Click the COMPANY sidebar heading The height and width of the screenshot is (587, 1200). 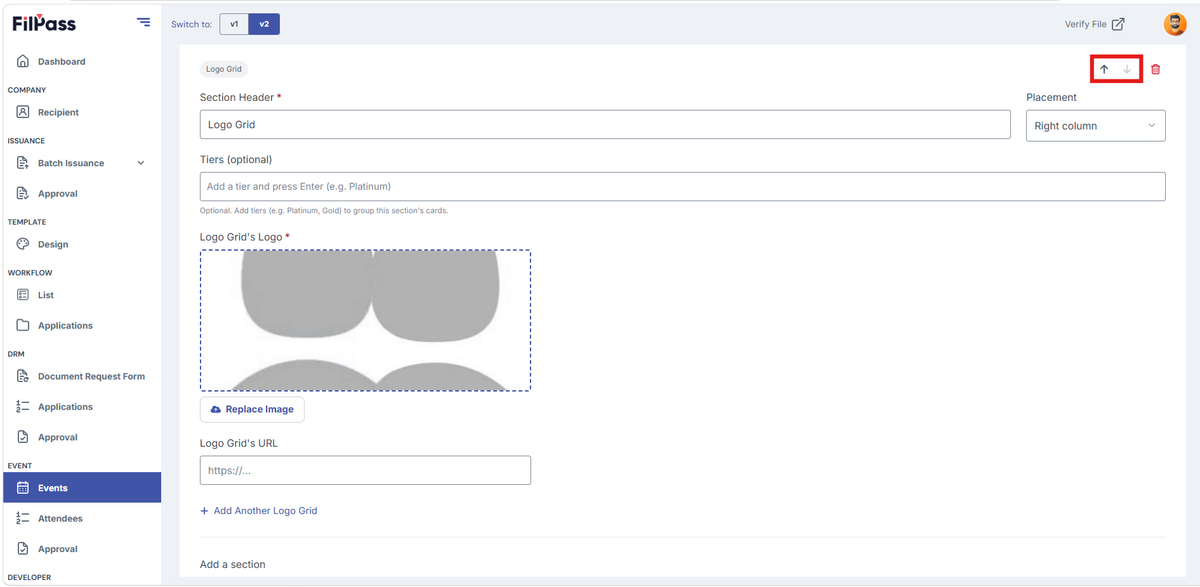click(27, 90)
